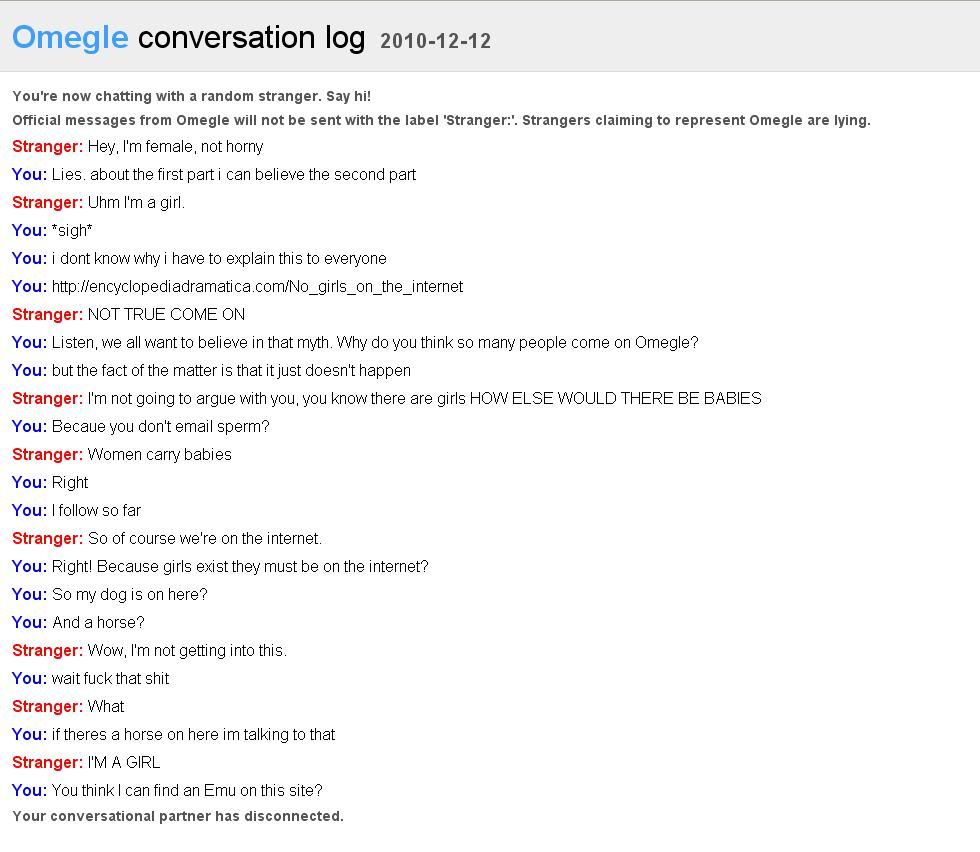Click the official messages warning line

click(441, 120)
